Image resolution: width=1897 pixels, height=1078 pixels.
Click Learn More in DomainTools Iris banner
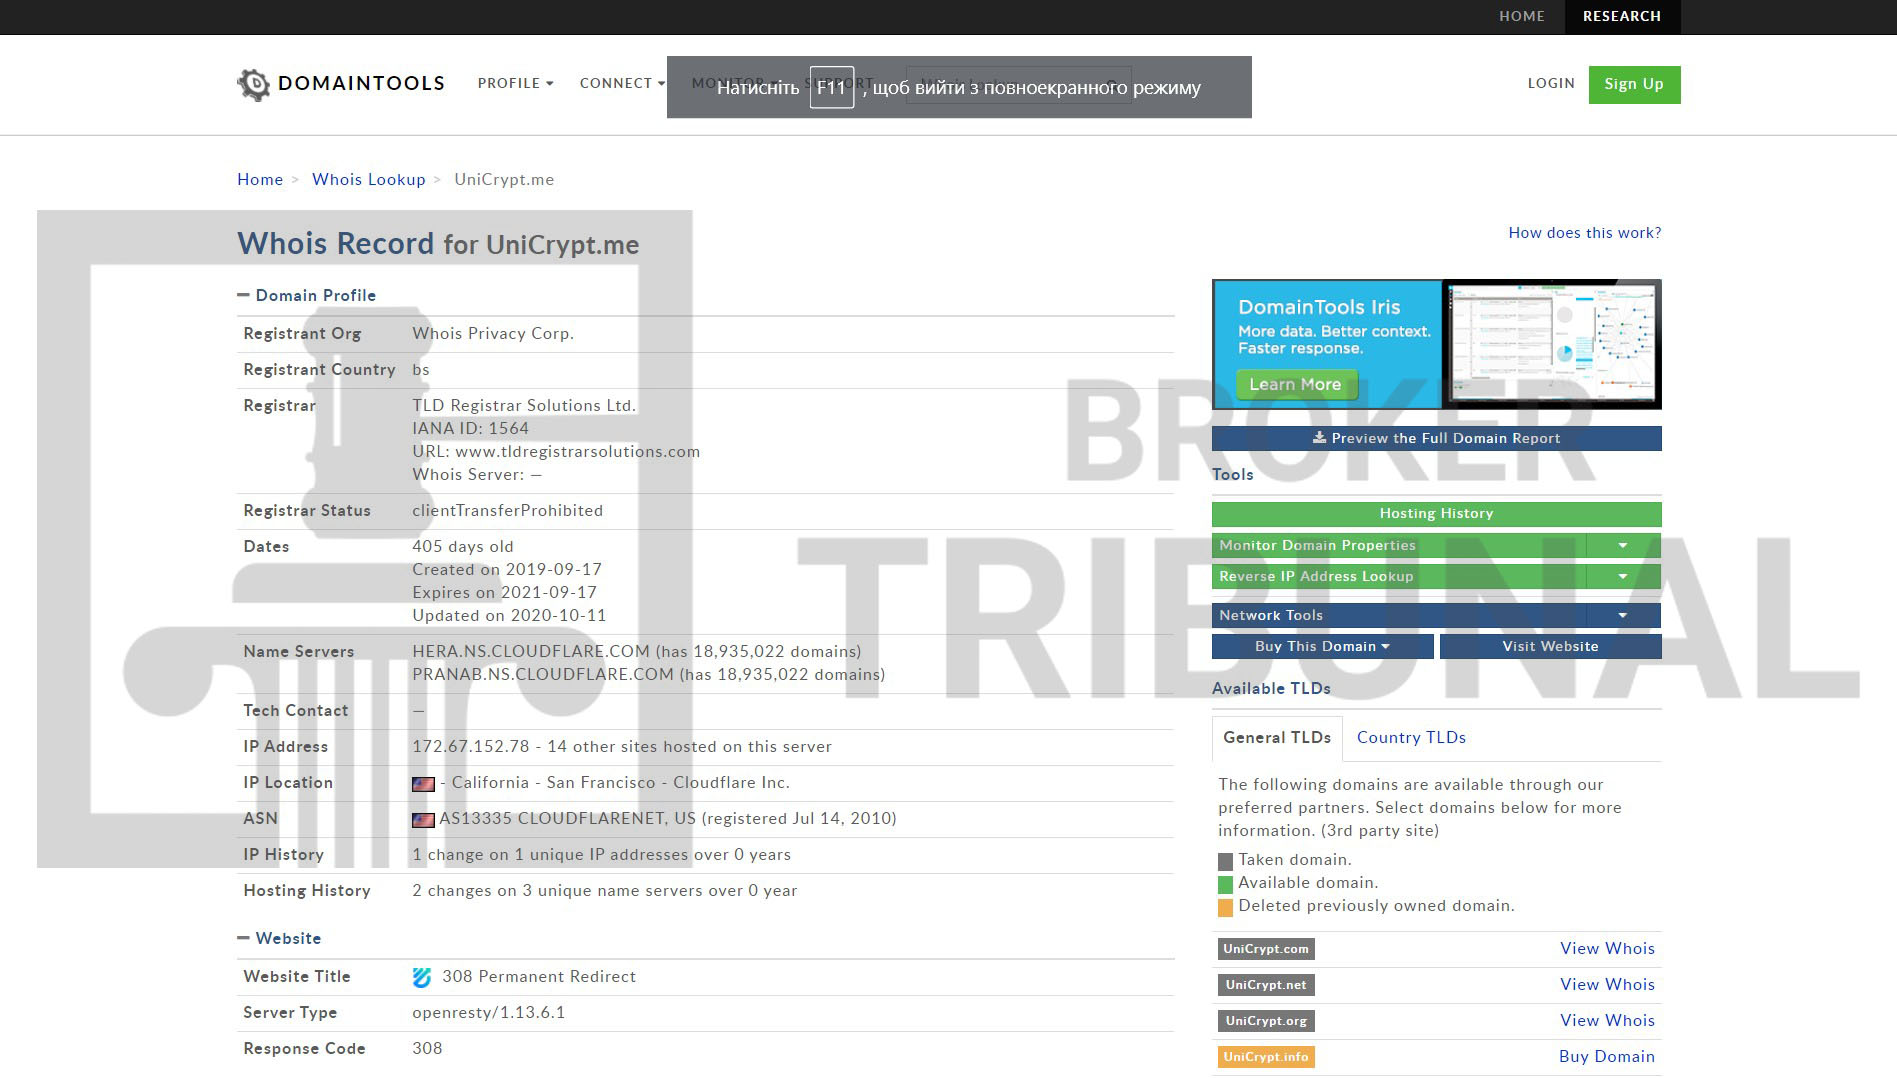coord(1296,384)
